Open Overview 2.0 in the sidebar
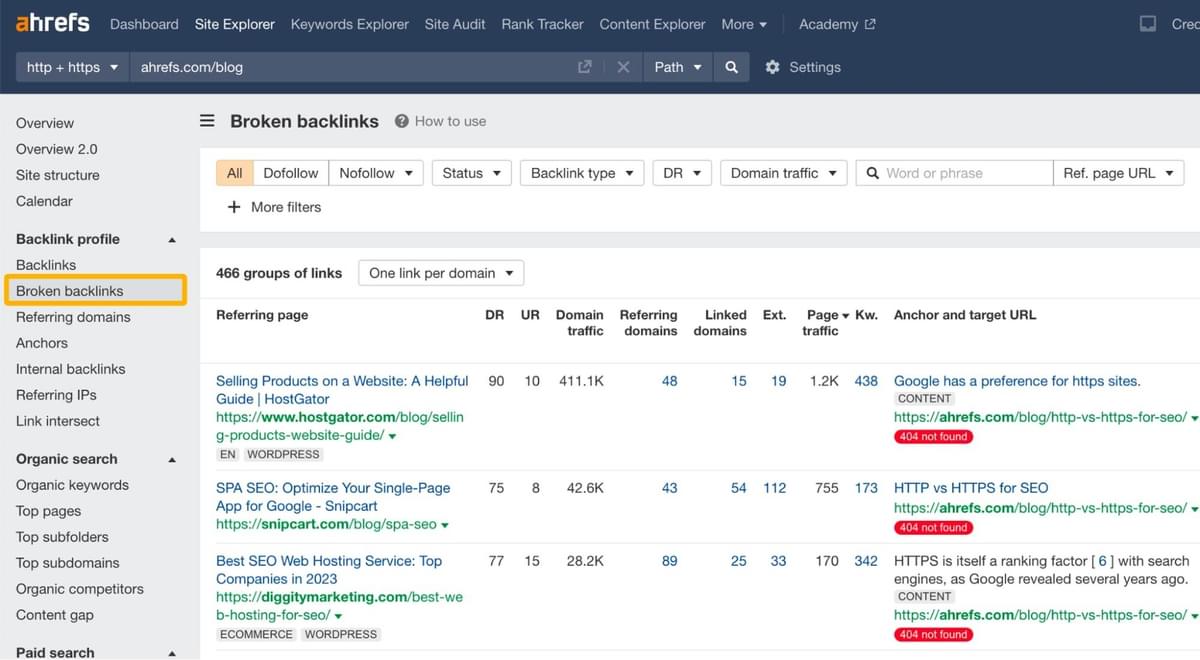1200x660 pixels. [57, 149]
